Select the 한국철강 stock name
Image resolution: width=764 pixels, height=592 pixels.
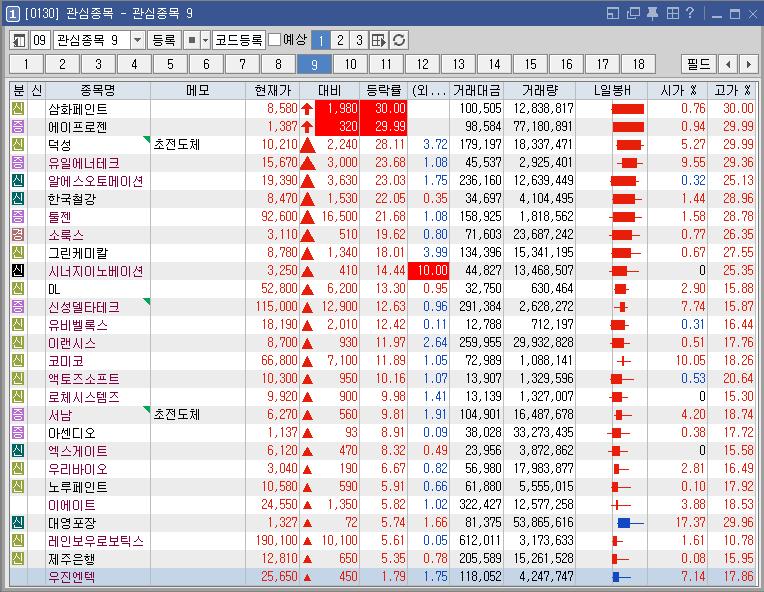[x=72, y=199]
